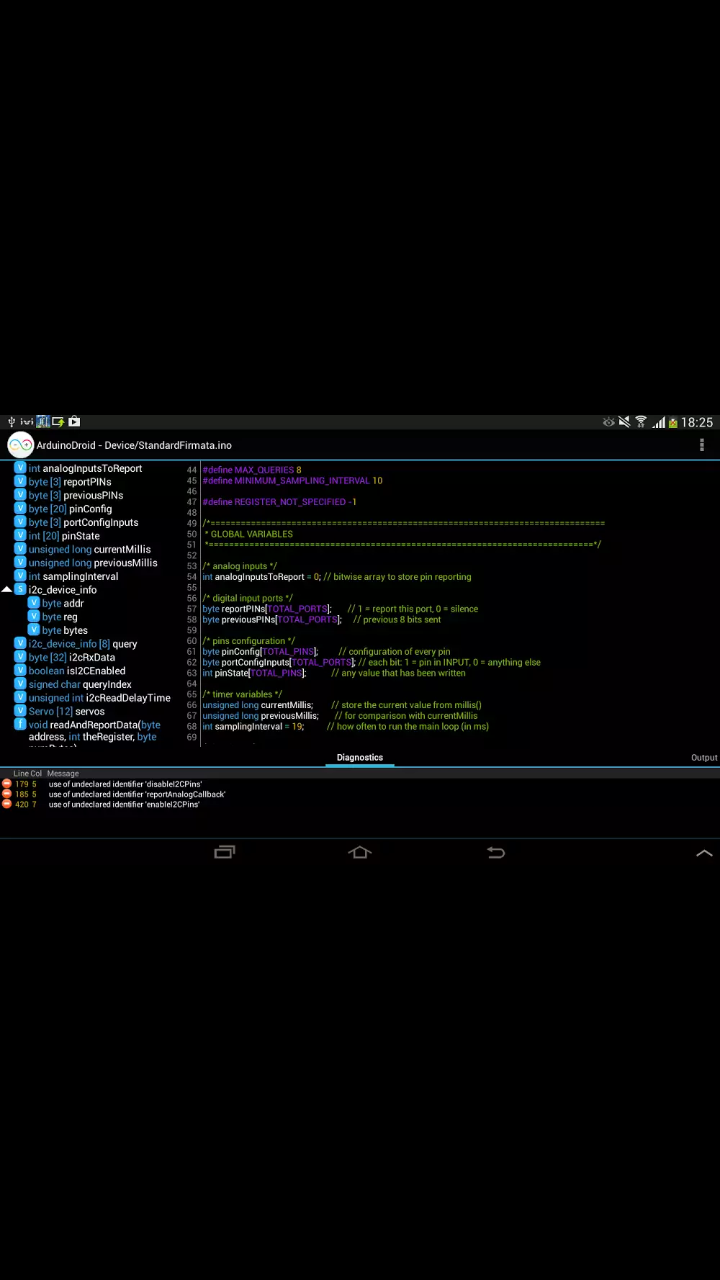The width and height of the screenshot is (720, 1280).
Task: Tap the ArduinoDroid app logo
Action: point(20,445)
